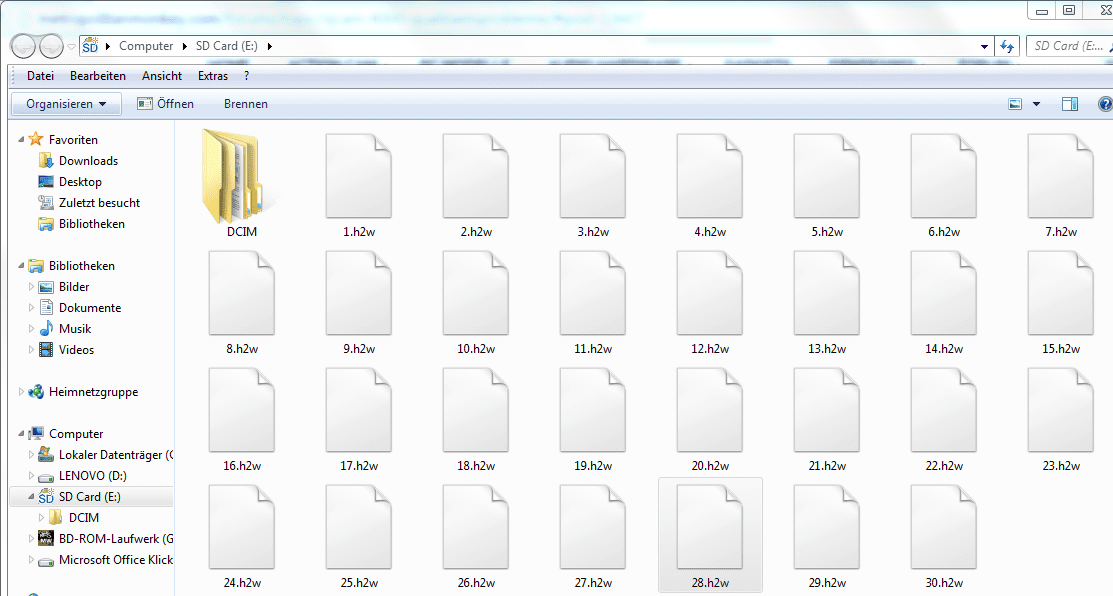
Task: Open view options dropdown arrow
Action: (1036, 104)
